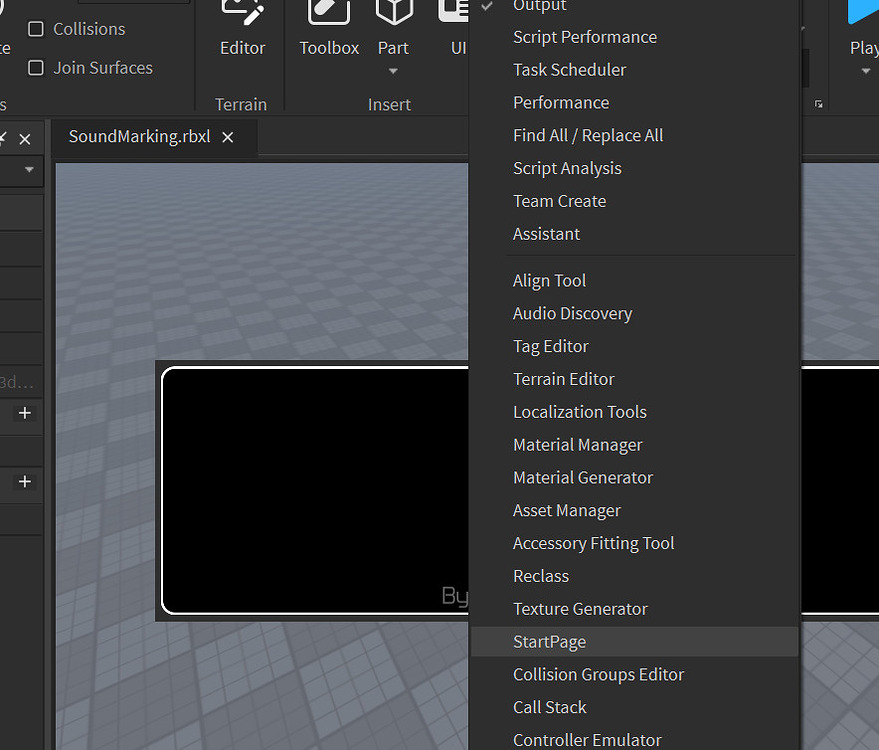Open Asset Manager menu item

point(634,510)
